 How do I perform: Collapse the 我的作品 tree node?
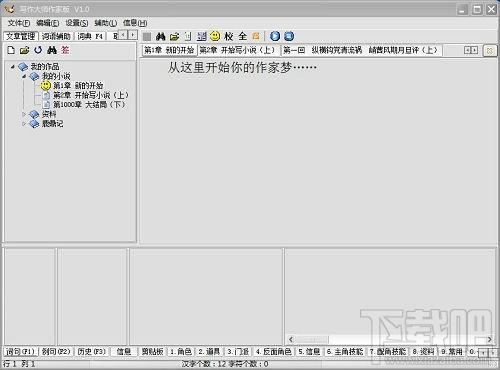(12, 67)
